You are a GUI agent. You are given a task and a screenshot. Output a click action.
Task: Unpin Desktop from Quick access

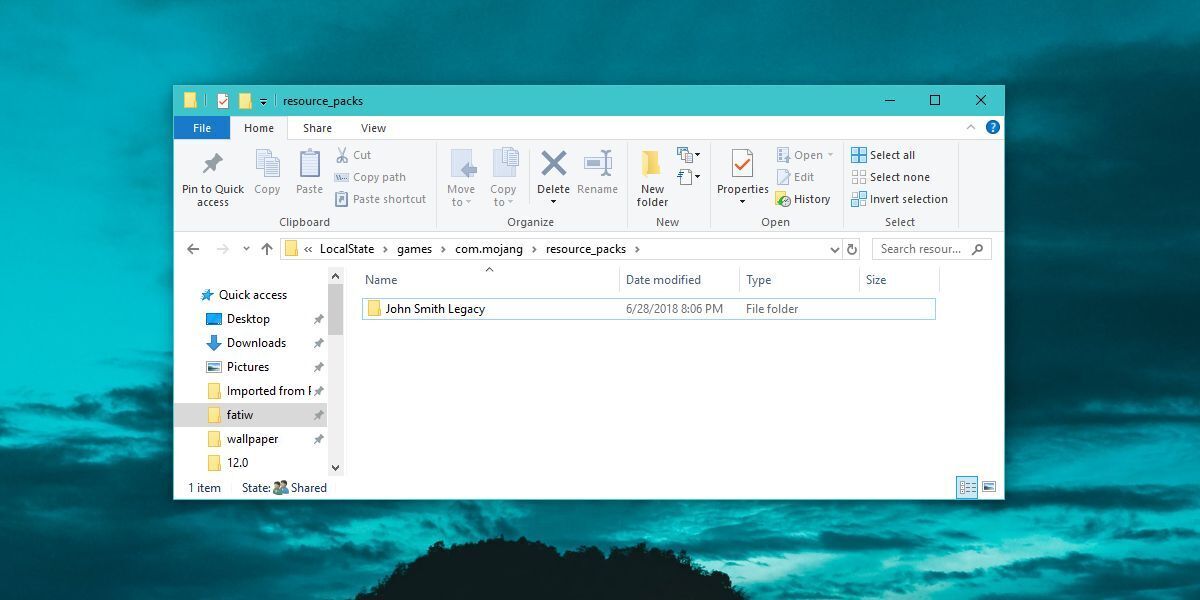[x=317, y=318]
